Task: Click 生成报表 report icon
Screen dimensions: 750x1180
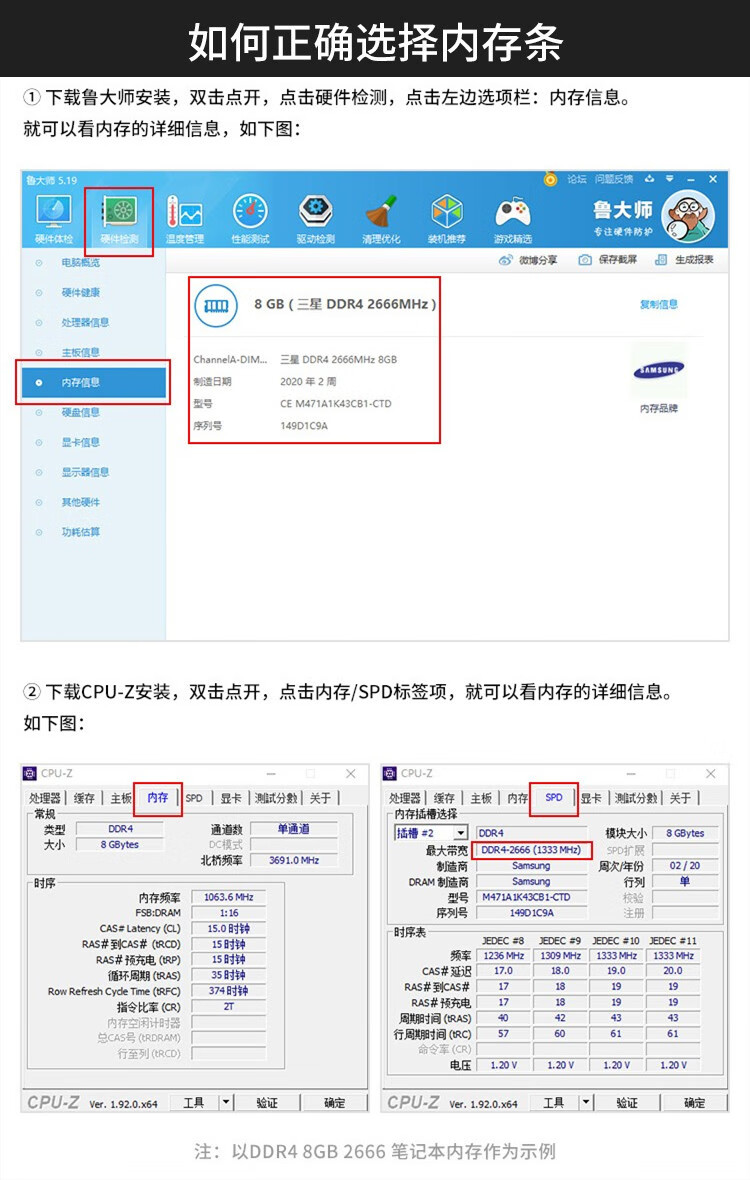Action: point(660,260)
